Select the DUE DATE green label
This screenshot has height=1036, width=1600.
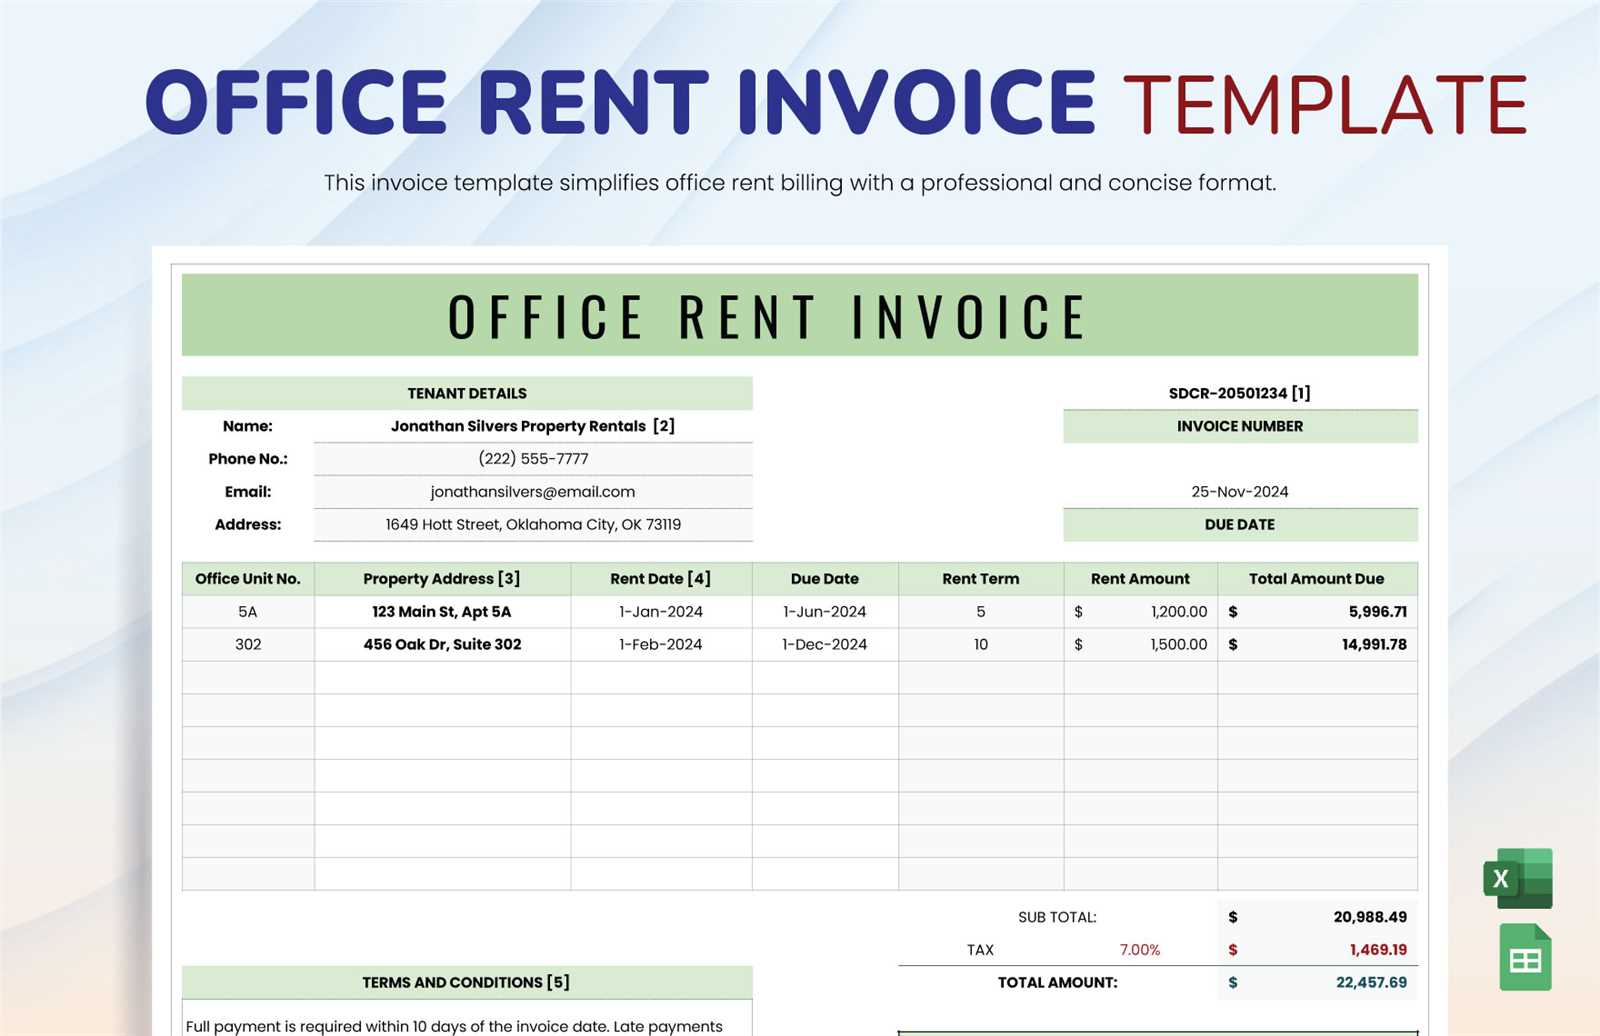point(1240,525)
